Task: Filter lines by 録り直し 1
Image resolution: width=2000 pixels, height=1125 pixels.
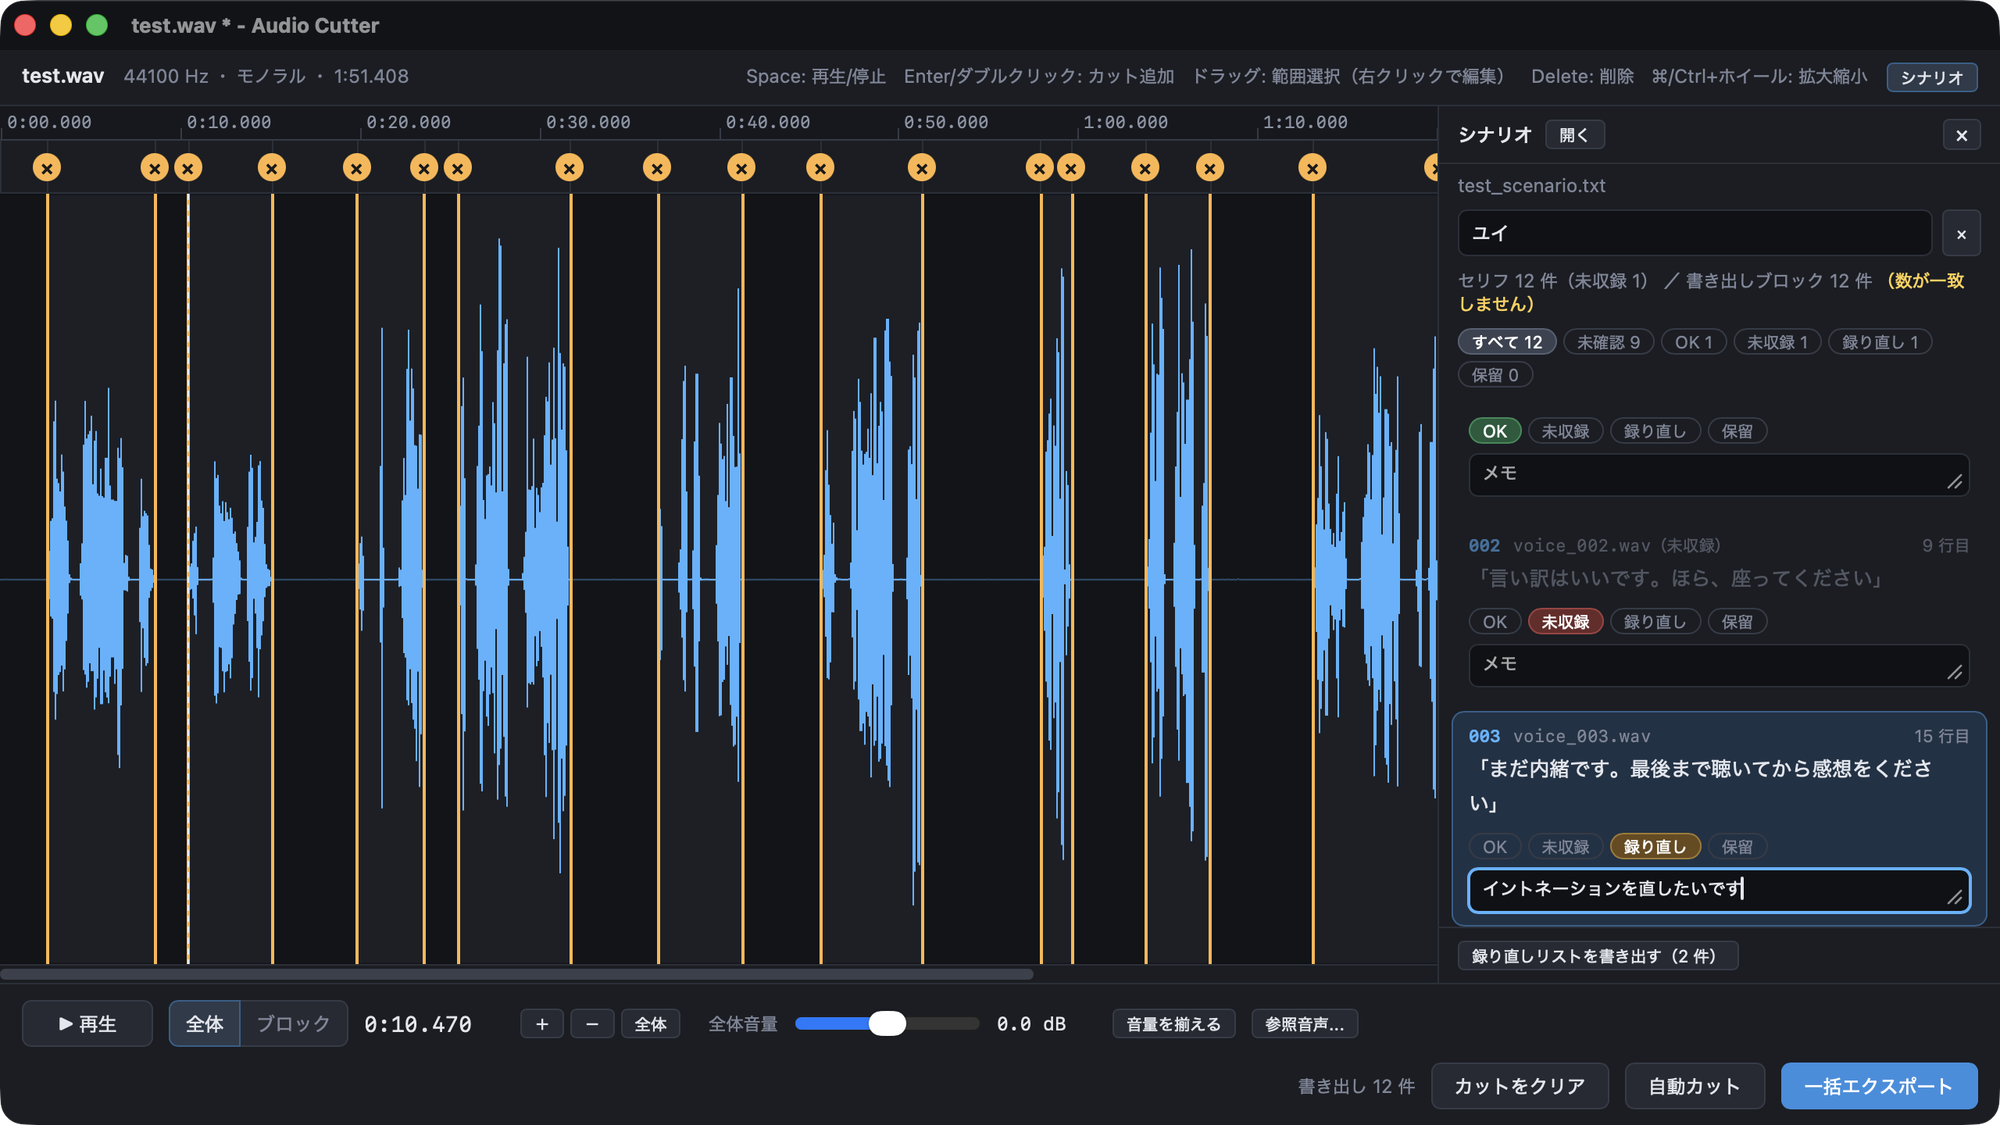Action: tap(1880, 342)
